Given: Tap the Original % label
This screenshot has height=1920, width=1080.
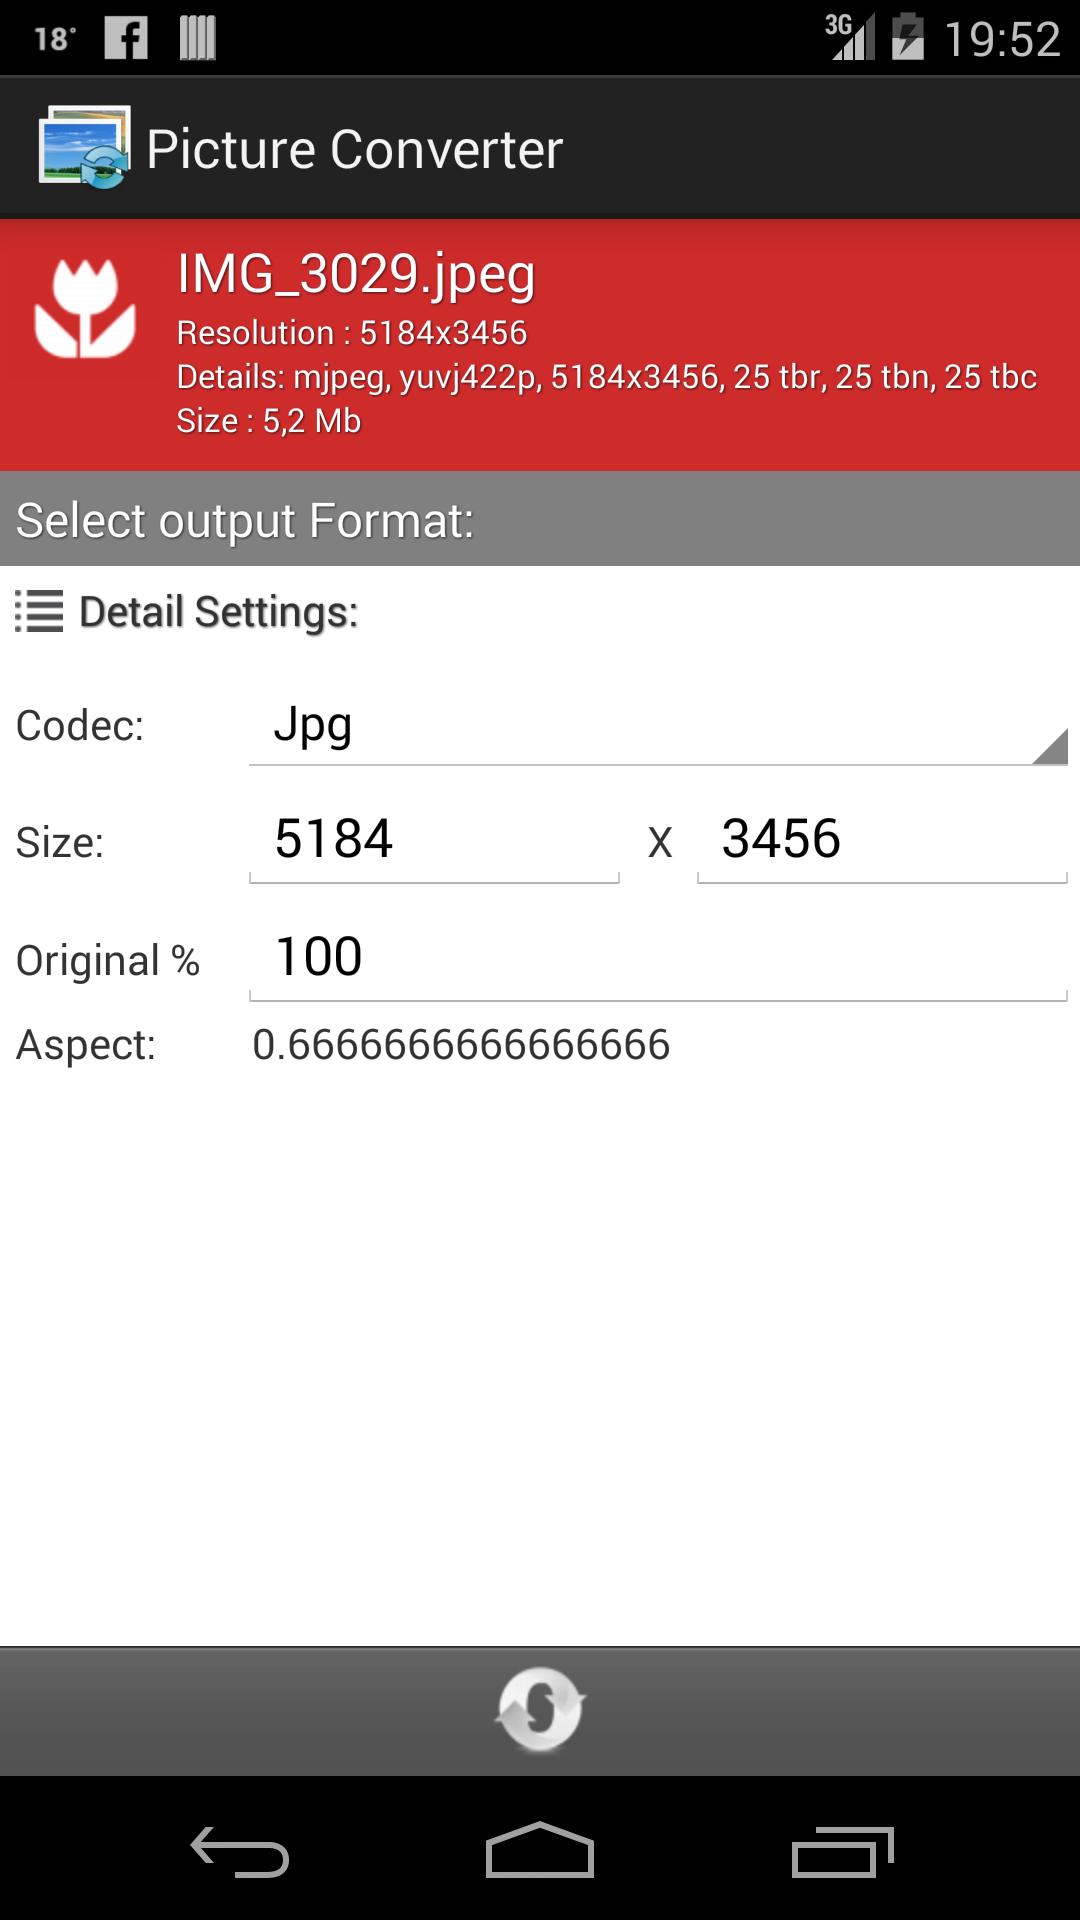Looking at the screenshot, I should coord(108,961).
